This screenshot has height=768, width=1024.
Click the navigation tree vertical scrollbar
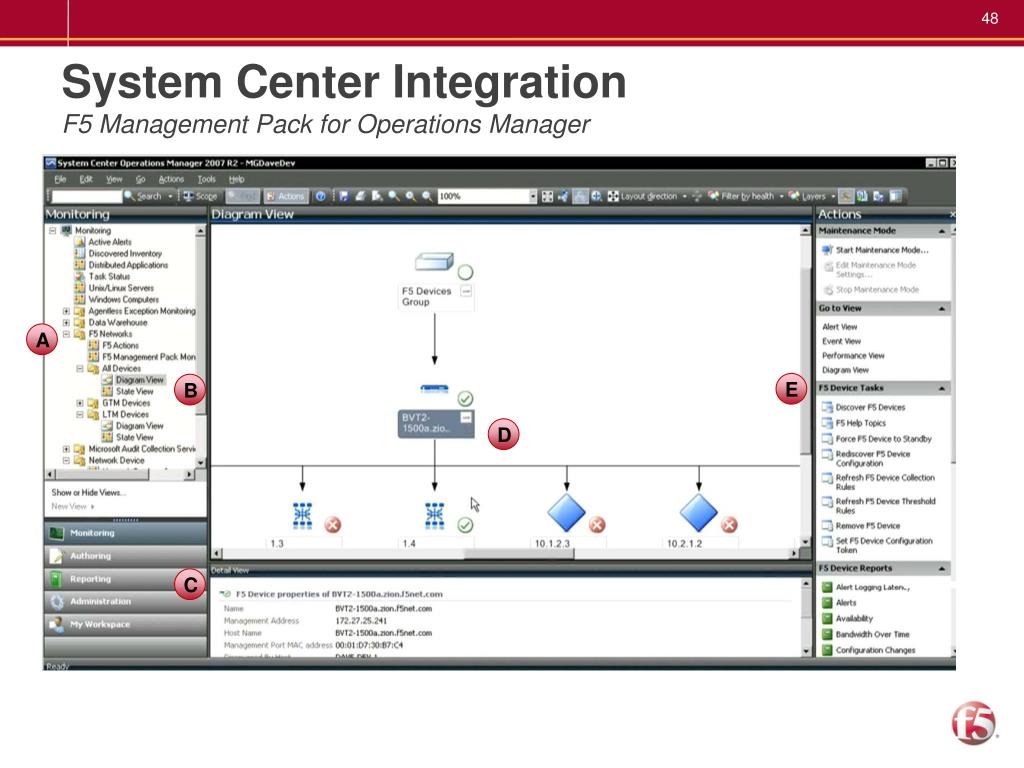pyautogui.click(x=200, y=346)
